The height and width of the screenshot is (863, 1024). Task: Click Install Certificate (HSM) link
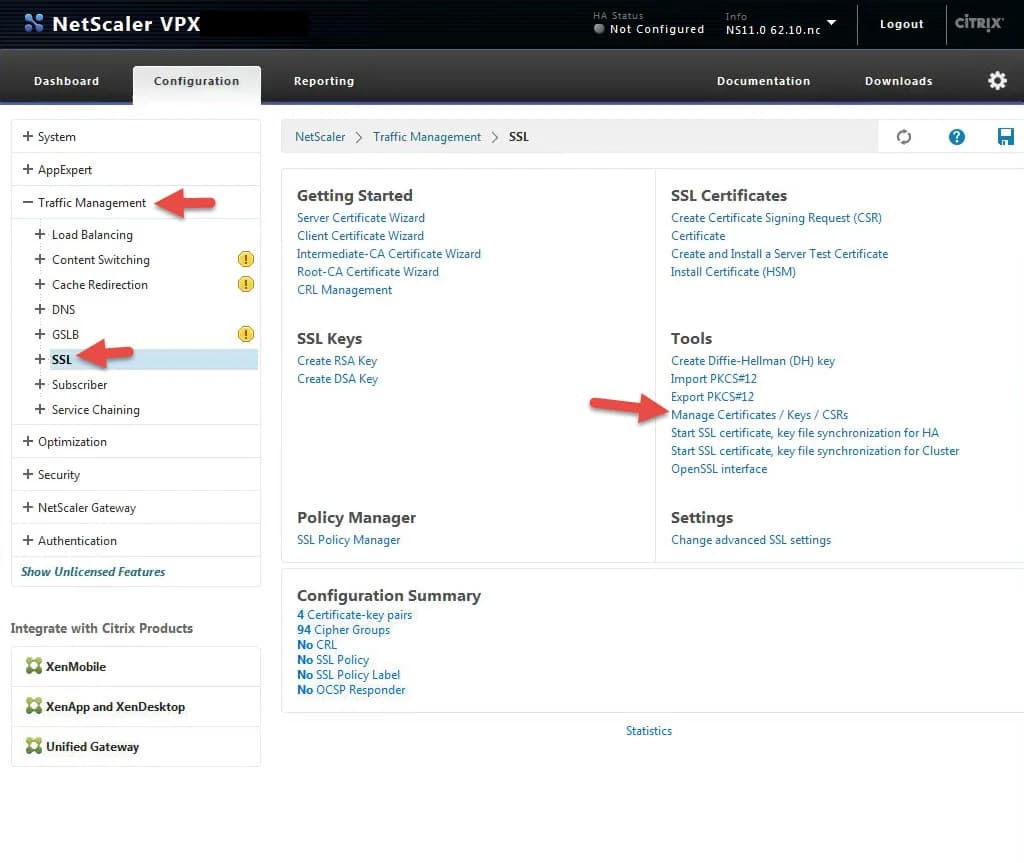pos(733,272)
